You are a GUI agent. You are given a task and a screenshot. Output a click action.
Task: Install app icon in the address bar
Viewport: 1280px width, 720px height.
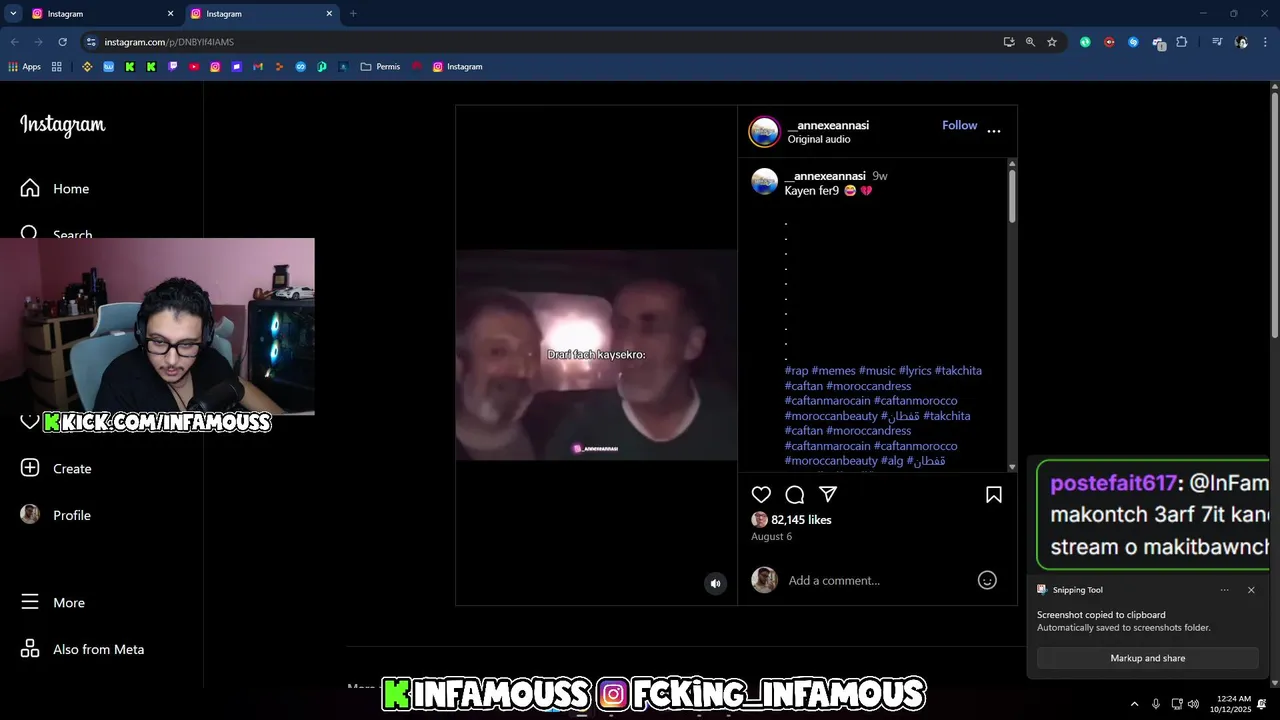tap(1009, 42)
